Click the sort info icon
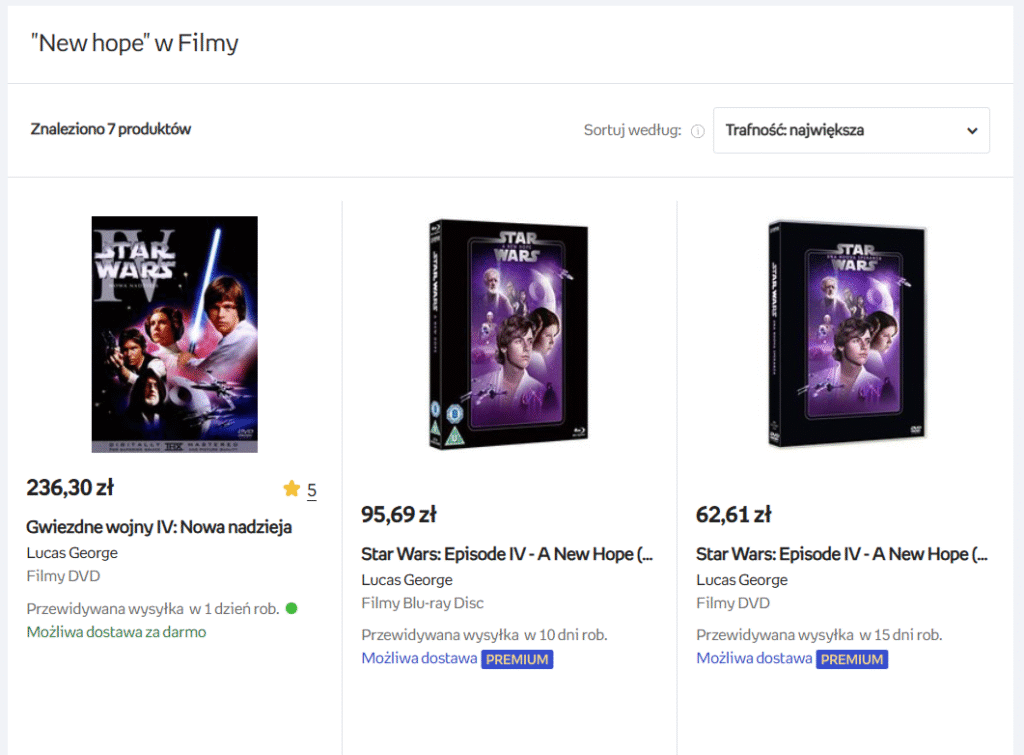Screen dimensions: 1024x755 click(698, 131)
